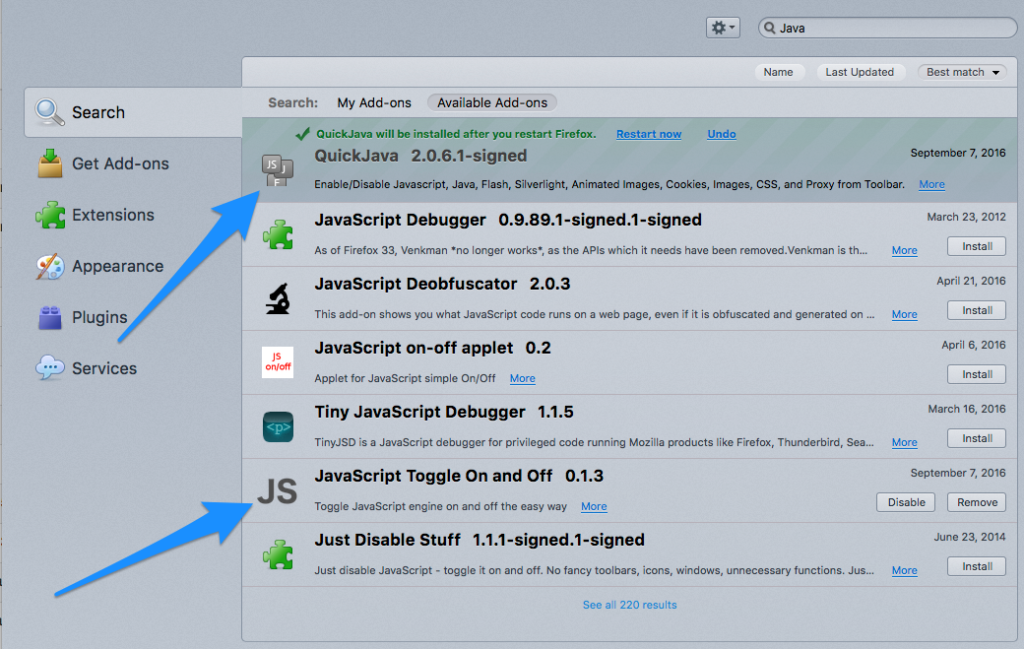This screenshot has height=649, width=1024.
Task: Disable JavaScript Toggle On and Off
Action: coord(906,502)
